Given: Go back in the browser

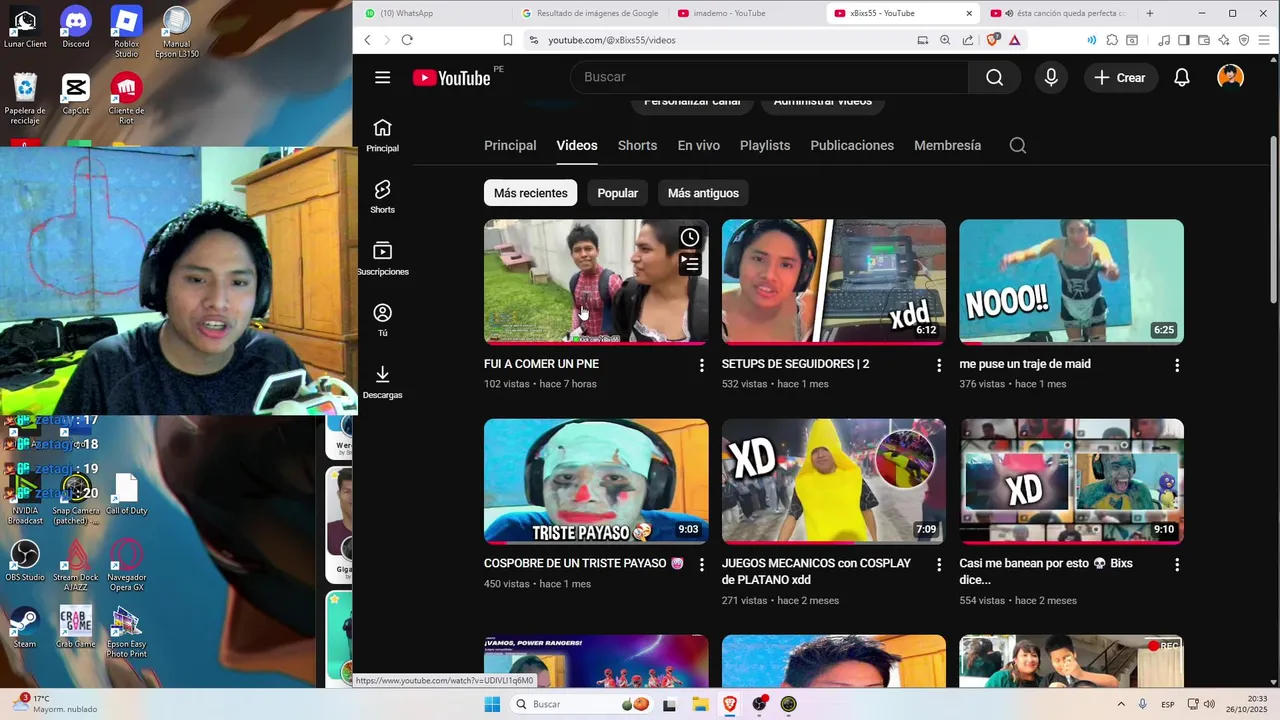Looking at the screenshot, I should coord(367,40).
